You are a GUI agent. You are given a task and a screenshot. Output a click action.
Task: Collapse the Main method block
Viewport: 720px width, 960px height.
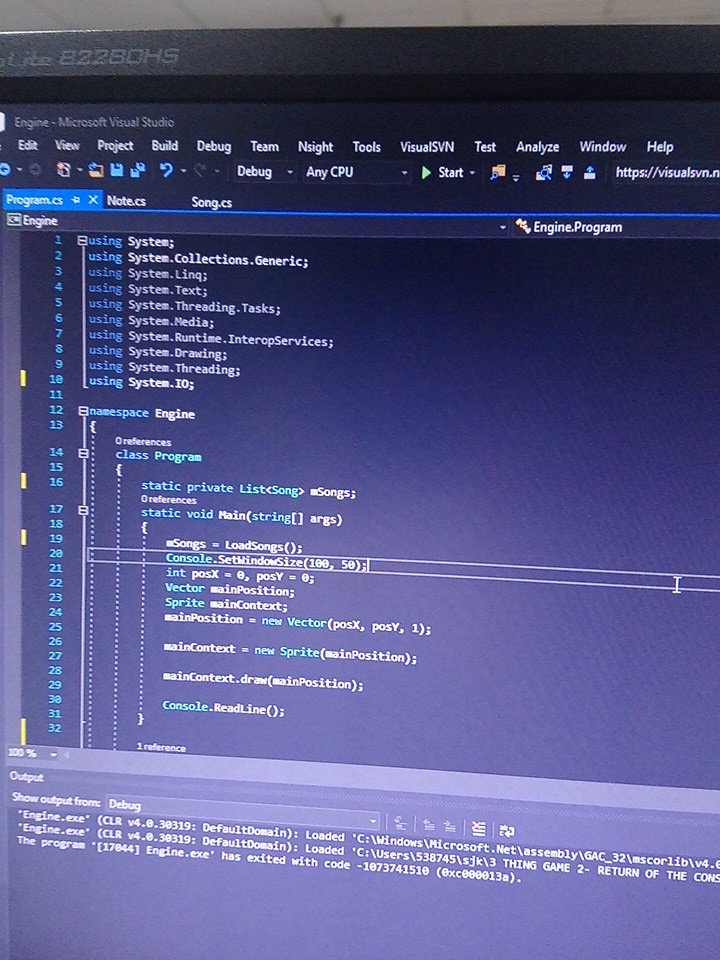[x=83, y=509]
